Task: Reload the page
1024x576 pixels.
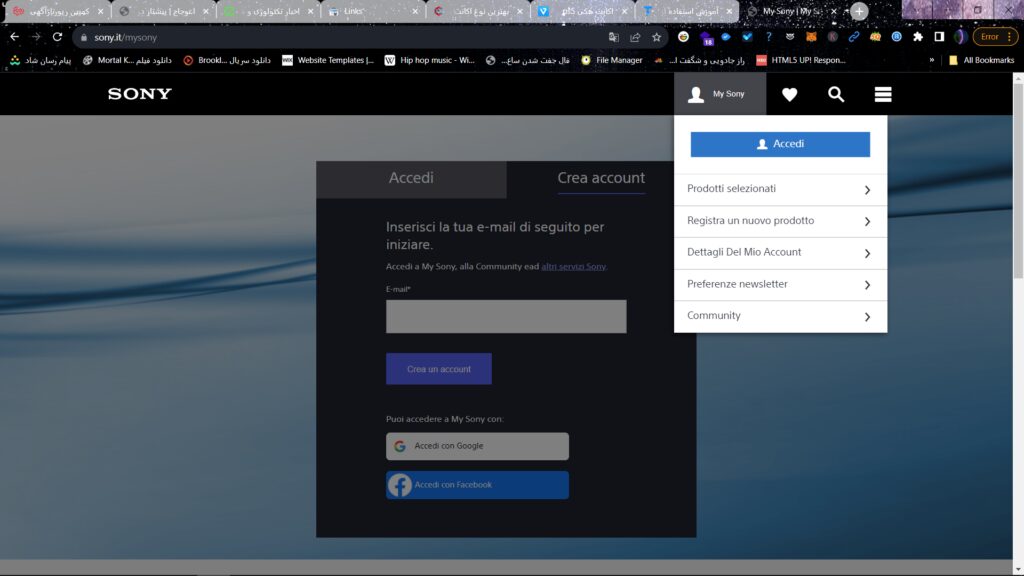Action: (x=57, y=37)
